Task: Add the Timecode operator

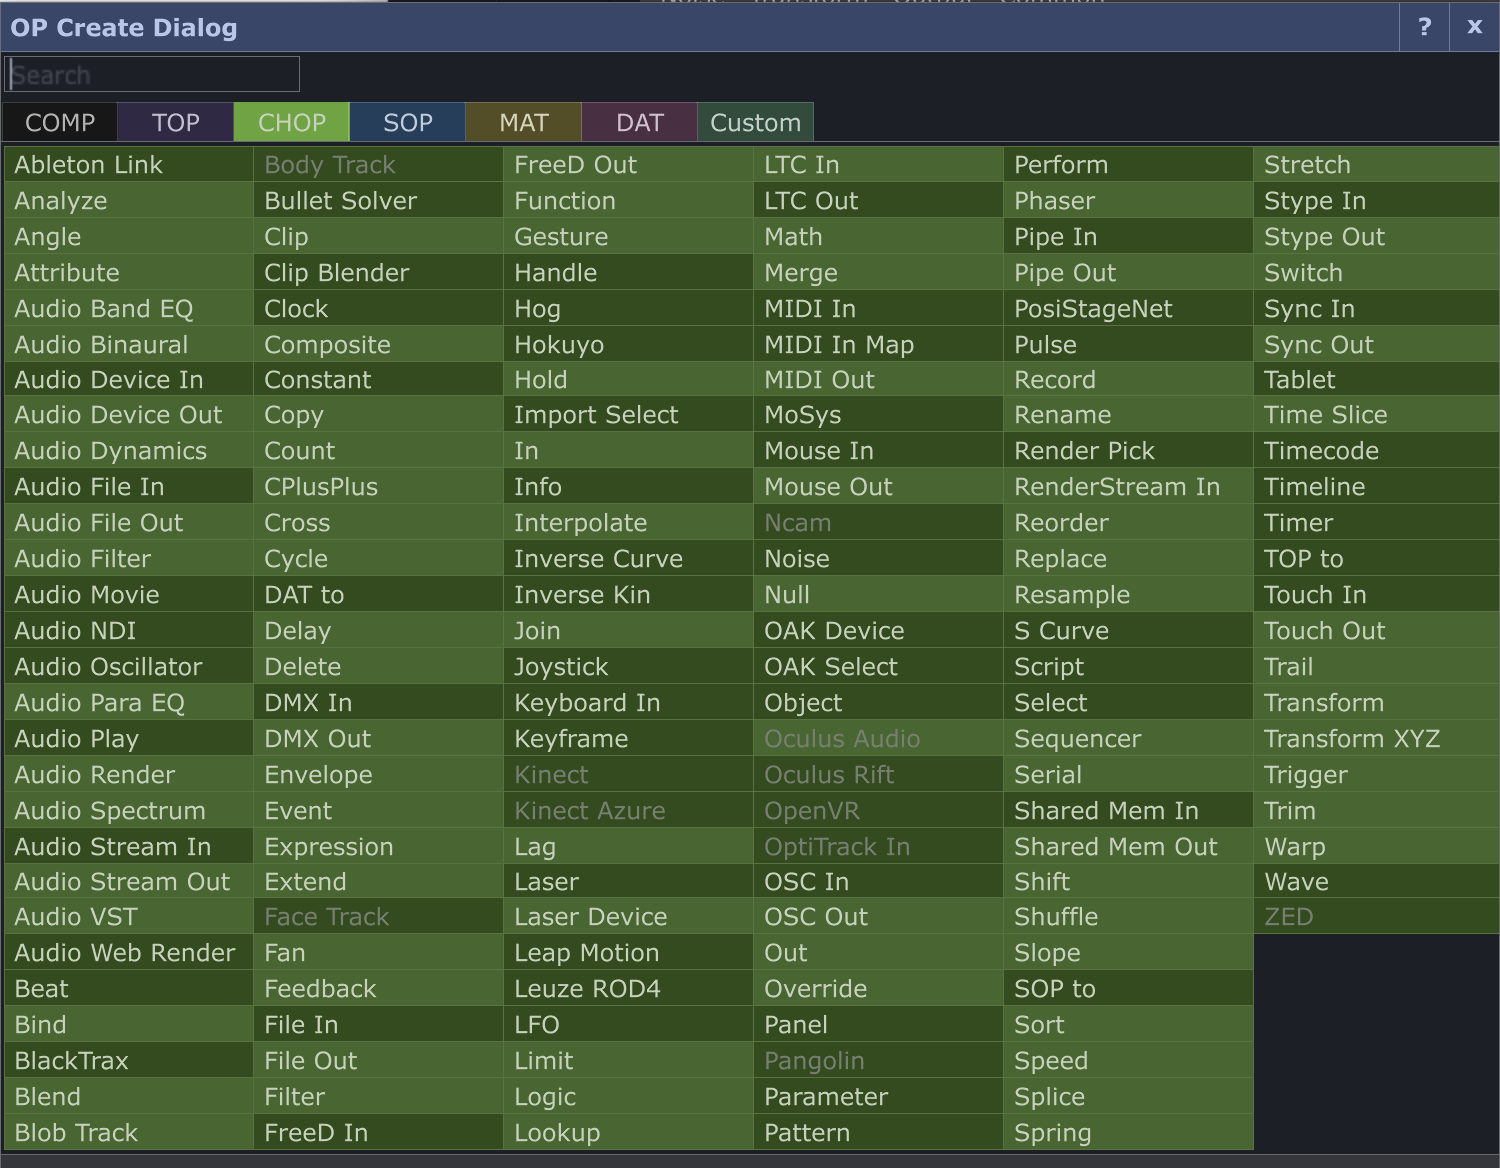Action: (1377, 451)
